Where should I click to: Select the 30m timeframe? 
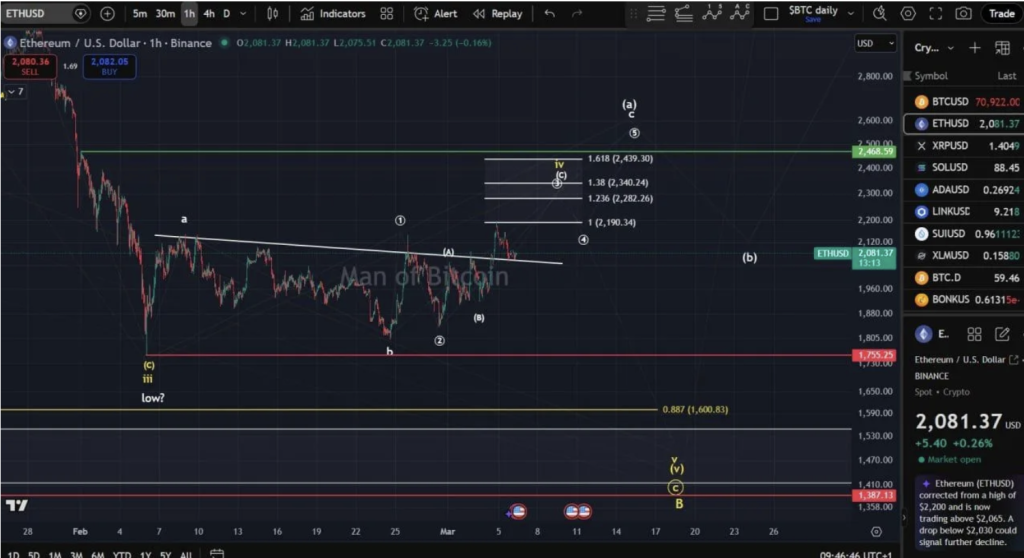click(165, 13)
